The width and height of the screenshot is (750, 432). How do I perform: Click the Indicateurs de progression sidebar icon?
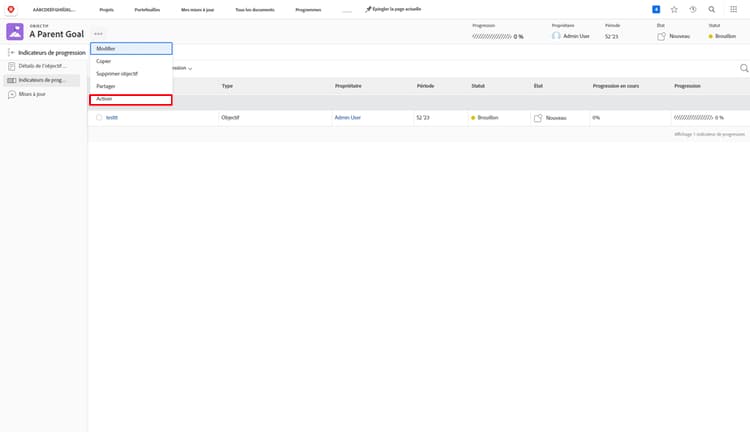point(11,80)
